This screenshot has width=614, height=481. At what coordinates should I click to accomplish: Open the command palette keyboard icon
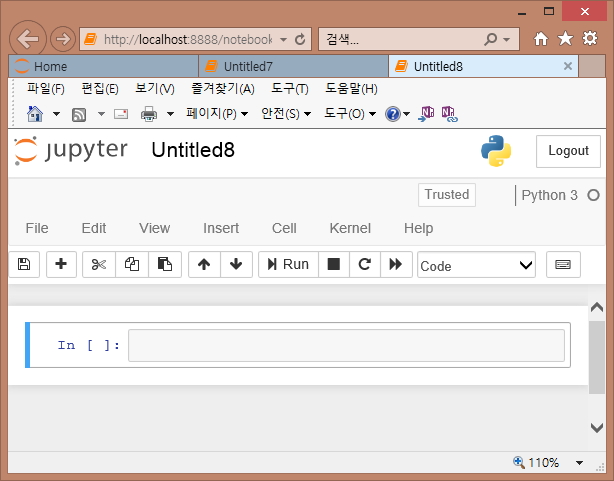(x=563, y=264)
